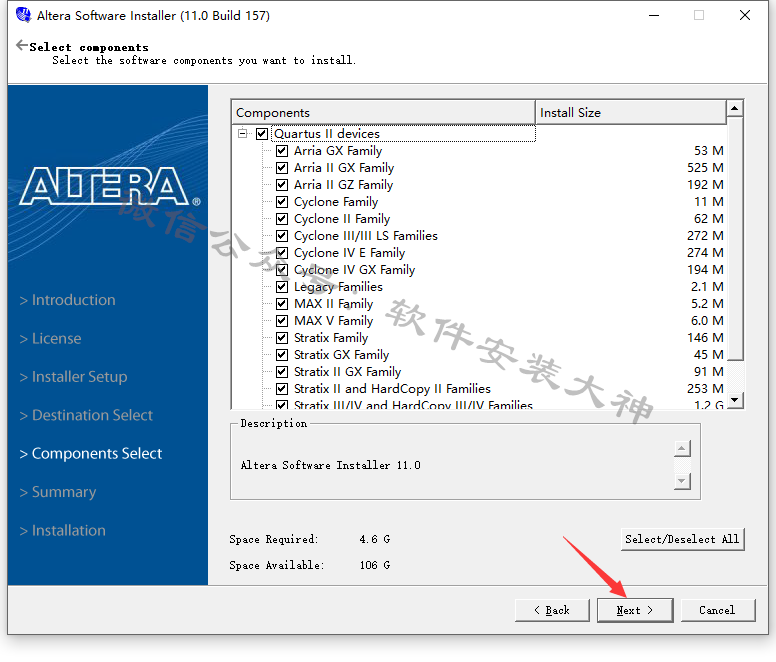Screen dimensions: 776x662
Task: Uncheck the Cyclone II Family checkbox
Action: point(282,219)
